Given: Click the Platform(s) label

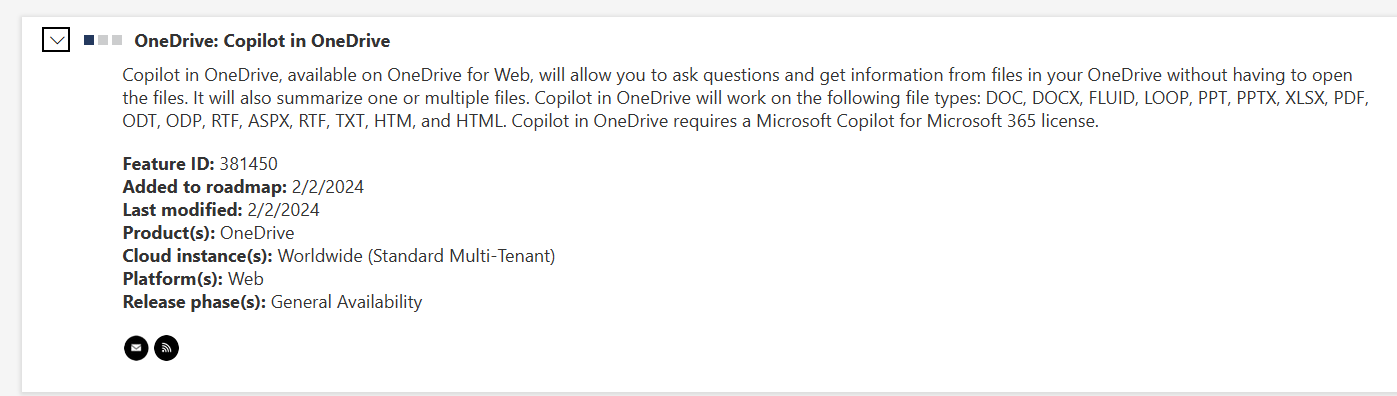Looking at the screenshot, I should 173,279.
